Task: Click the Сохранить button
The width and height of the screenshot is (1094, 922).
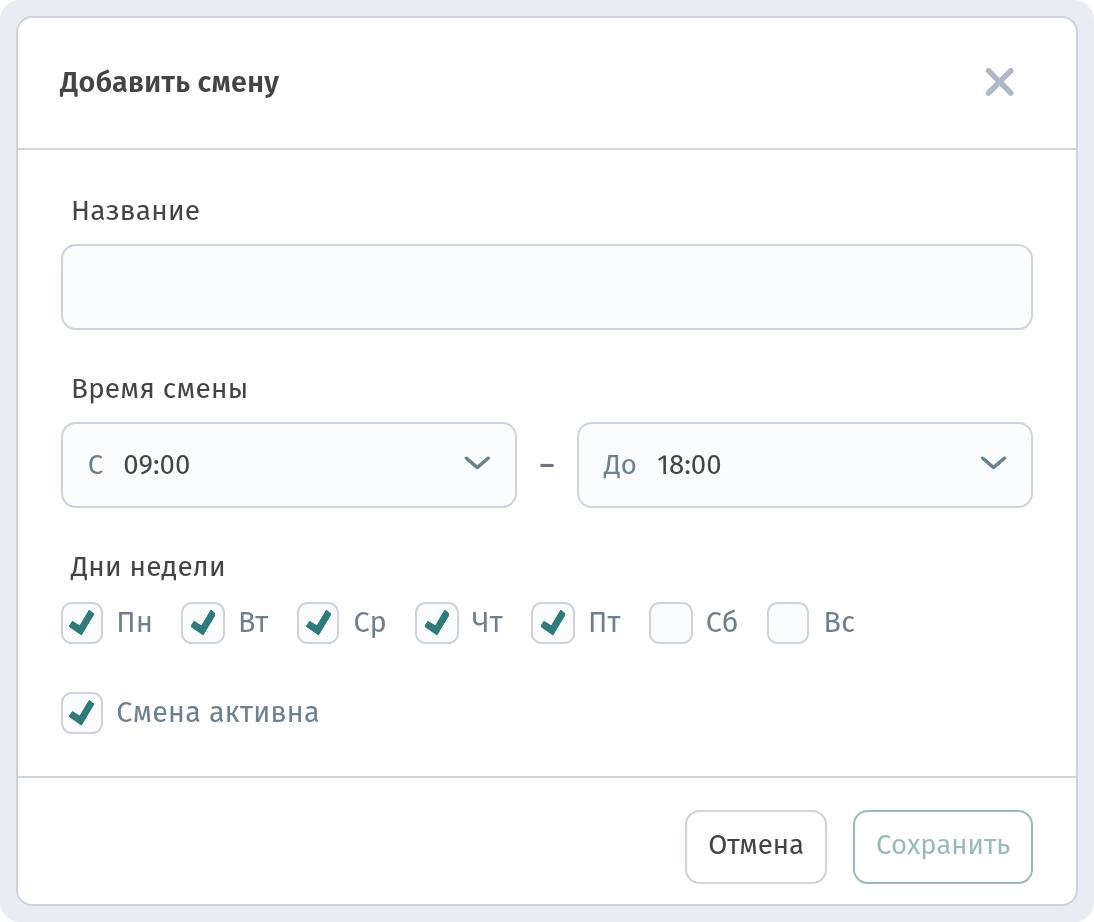Action: pyautogui.click(x=943, y=847)
